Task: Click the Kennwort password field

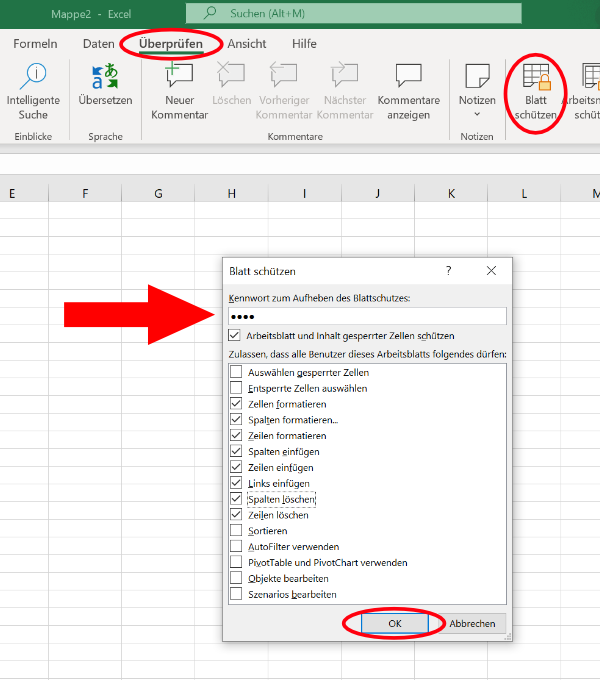Action: click(367, 316)
